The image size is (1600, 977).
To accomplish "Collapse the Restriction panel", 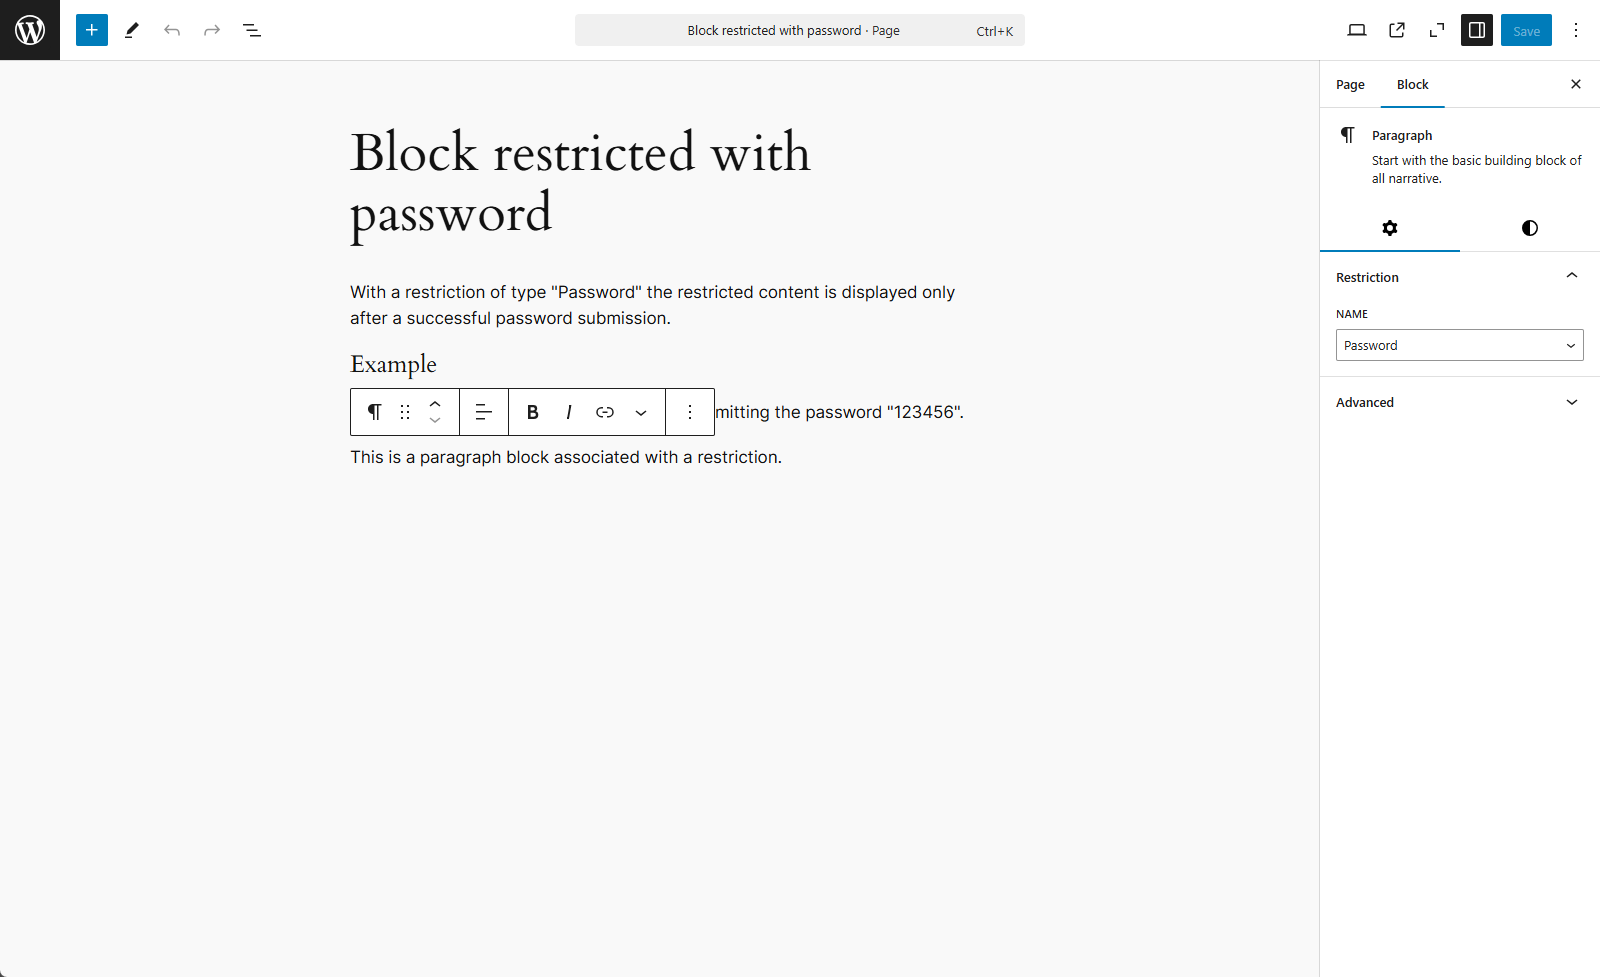I will [x=1571, y=276].
